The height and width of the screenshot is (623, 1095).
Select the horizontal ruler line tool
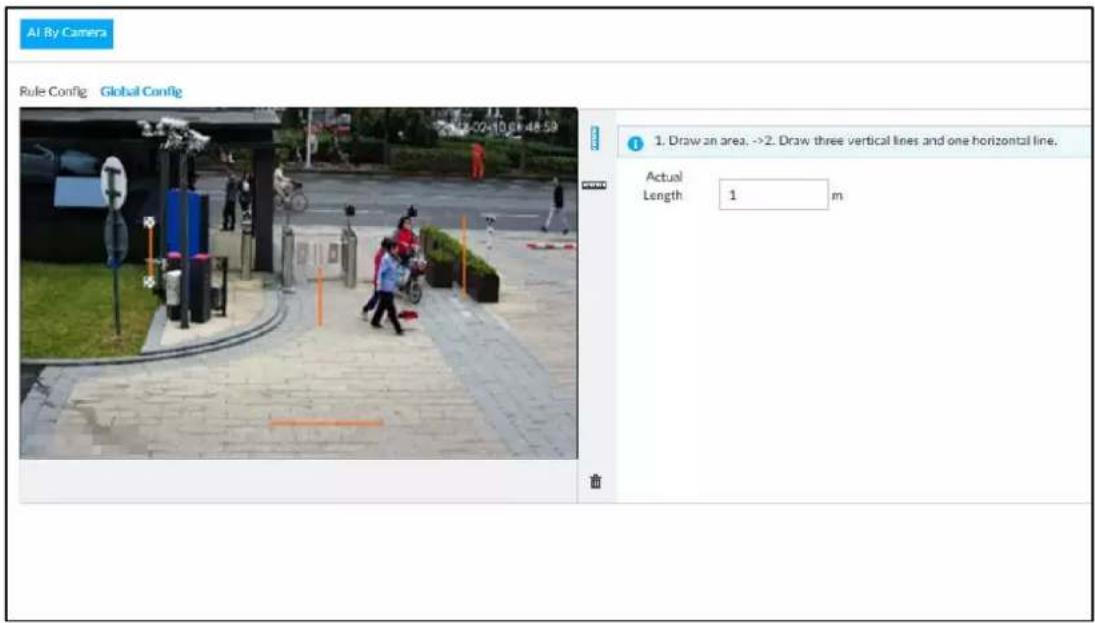tap(594, 185)
